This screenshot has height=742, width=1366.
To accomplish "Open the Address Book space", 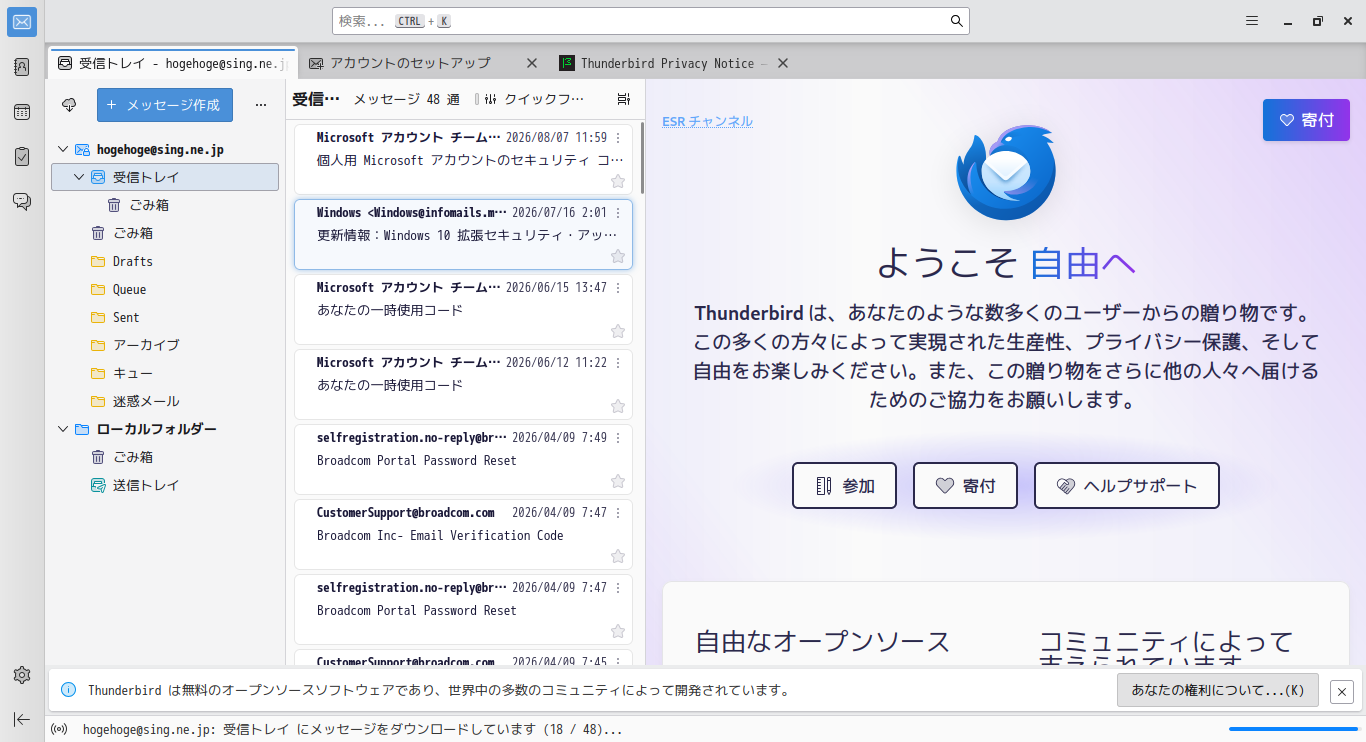I will [22, 67].
